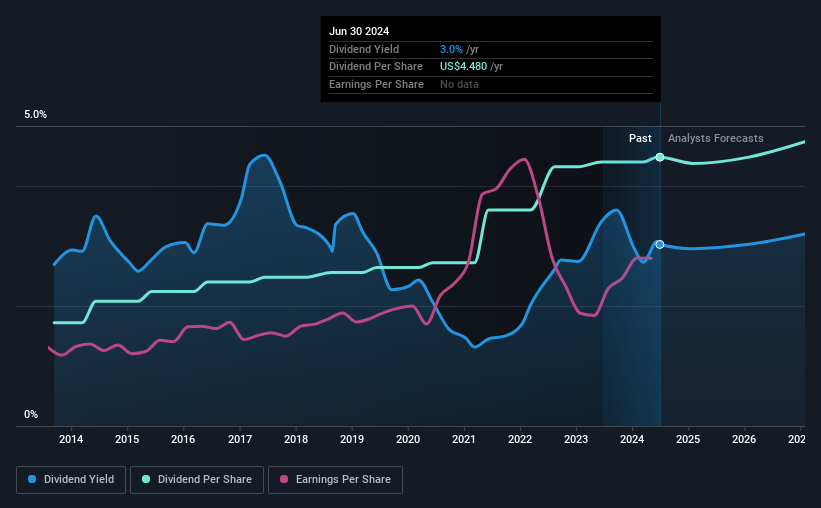Image resolution: width=821 pixels, height=508 pixels.
Task: Click the 'Jun 30 2024' tooltip date
Action: pyautogui.click(x=359, y=31)
